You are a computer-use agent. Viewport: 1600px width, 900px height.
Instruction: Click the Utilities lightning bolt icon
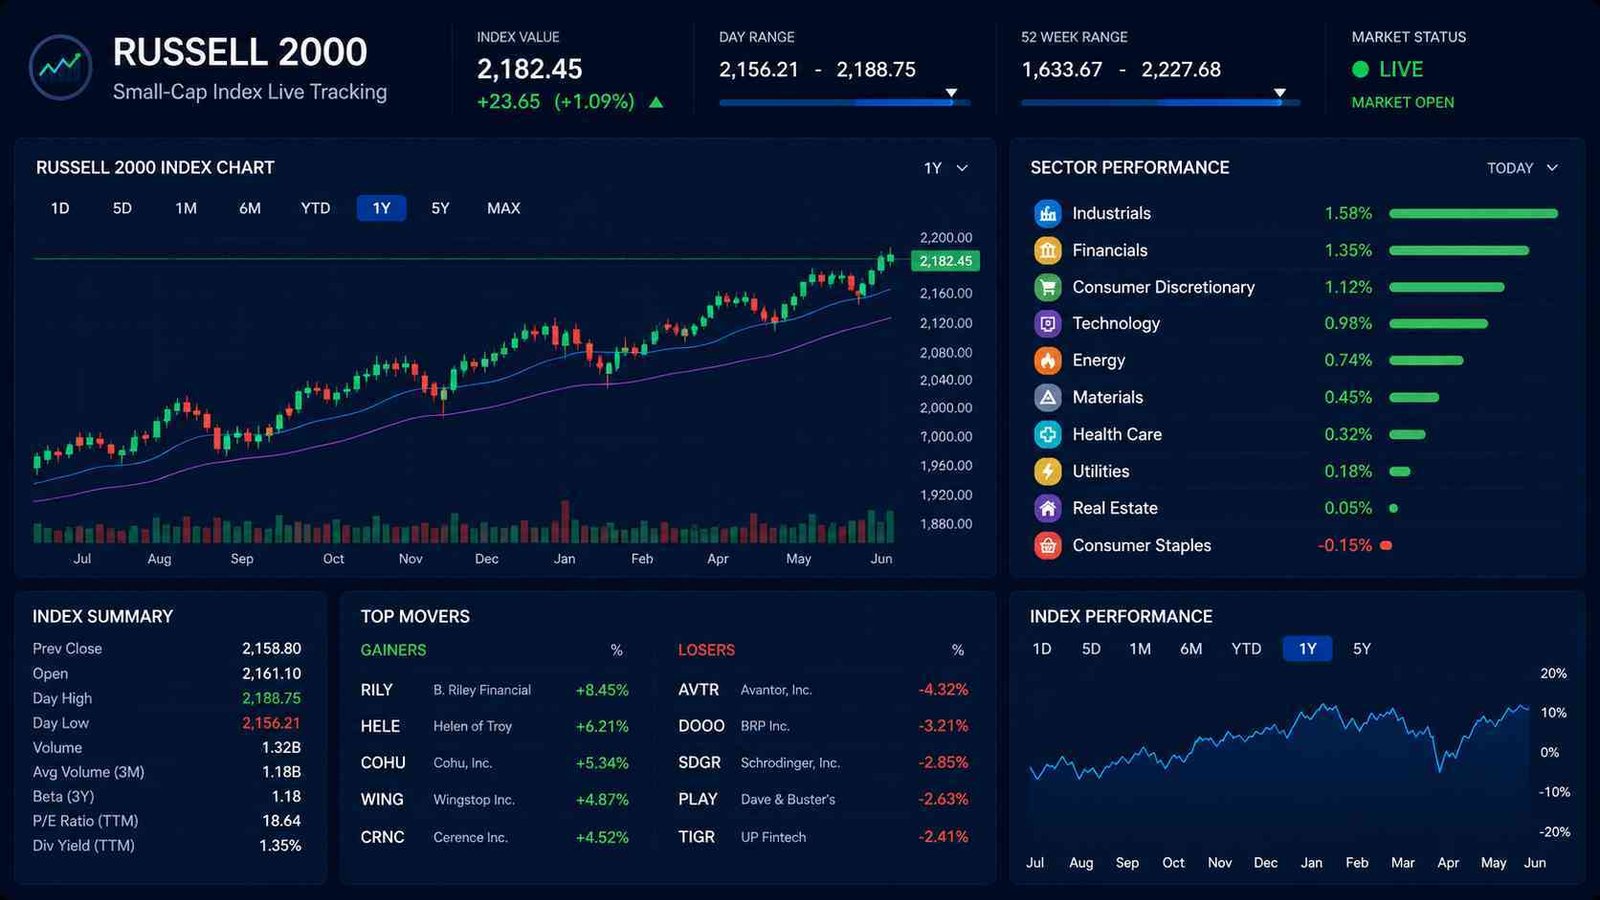pyautogui.click(x=1047, y=471)
